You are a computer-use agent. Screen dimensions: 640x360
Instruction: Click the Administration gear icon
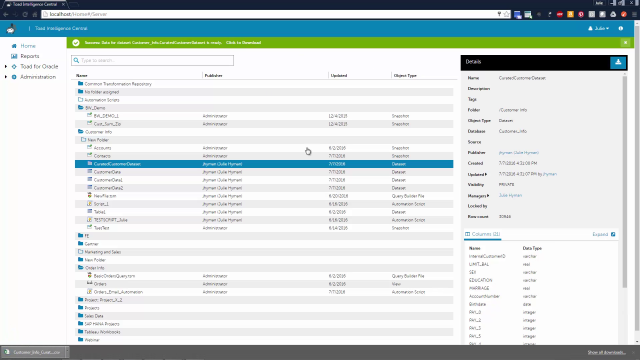click(x=14, y=77)
